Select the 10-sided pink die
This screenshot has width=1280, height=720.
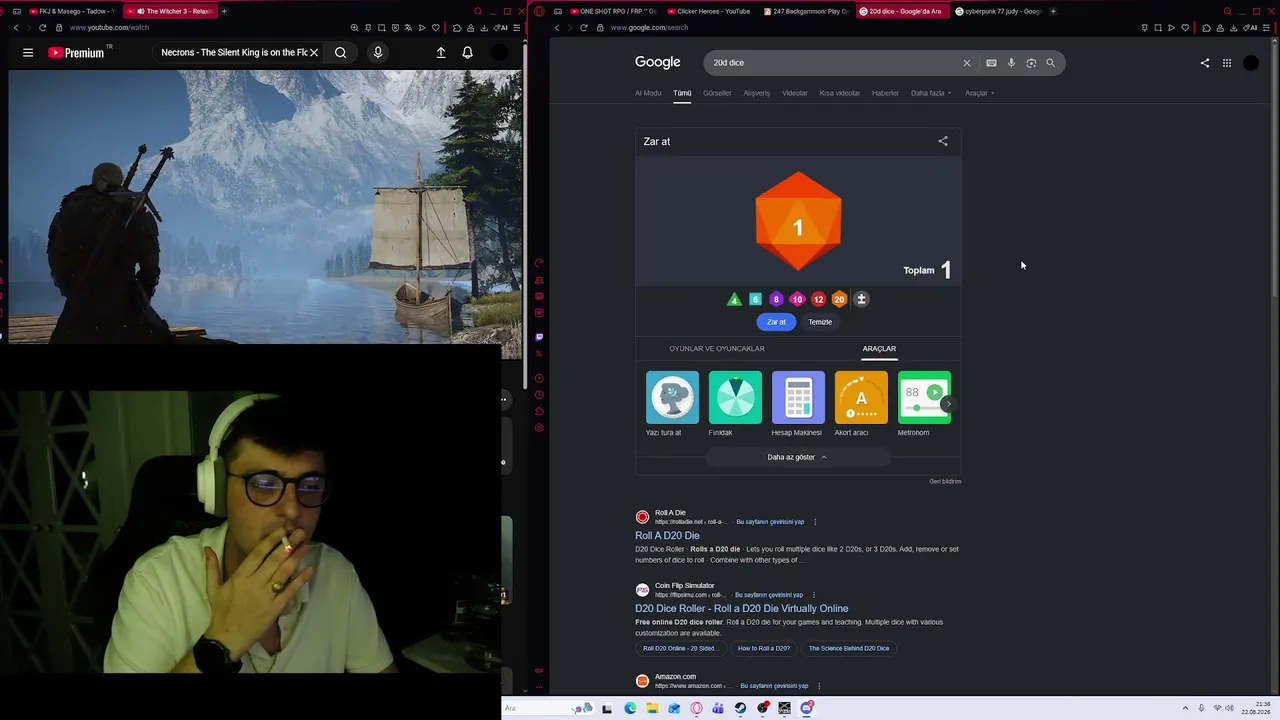(797, 299)
